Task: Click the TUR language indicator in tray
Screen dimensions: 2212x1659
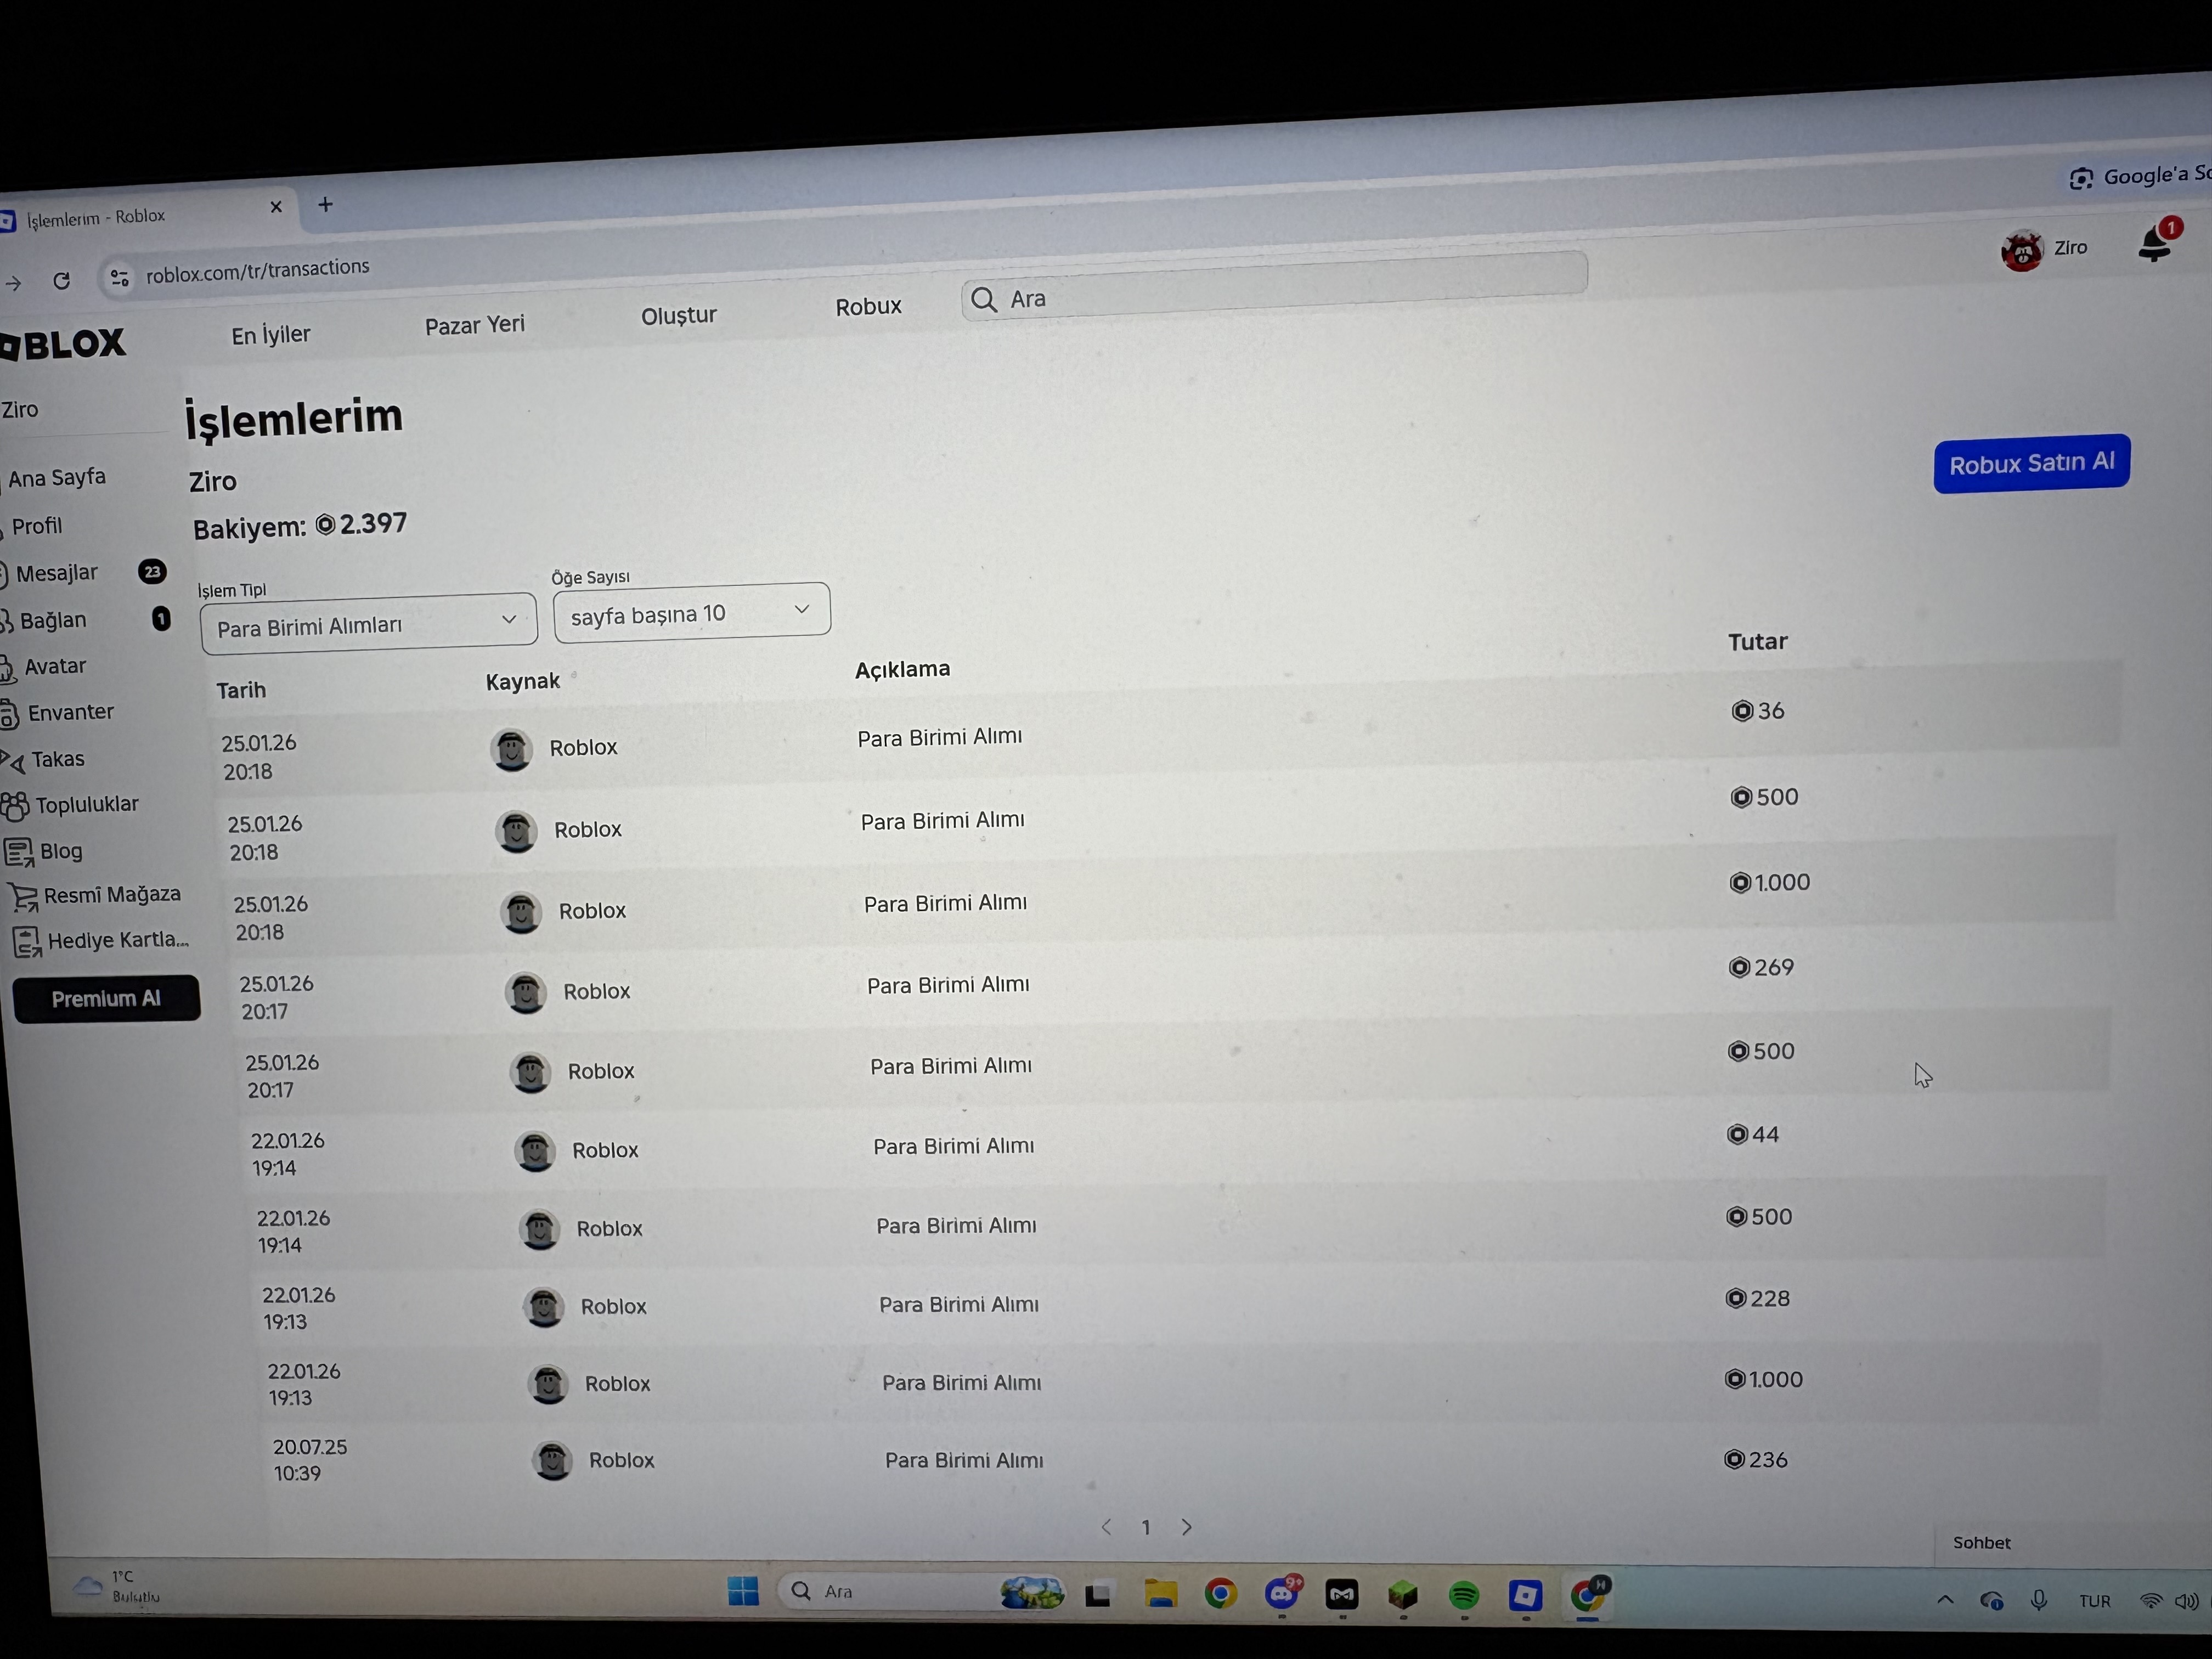Action: [x=2095, y=1602]
